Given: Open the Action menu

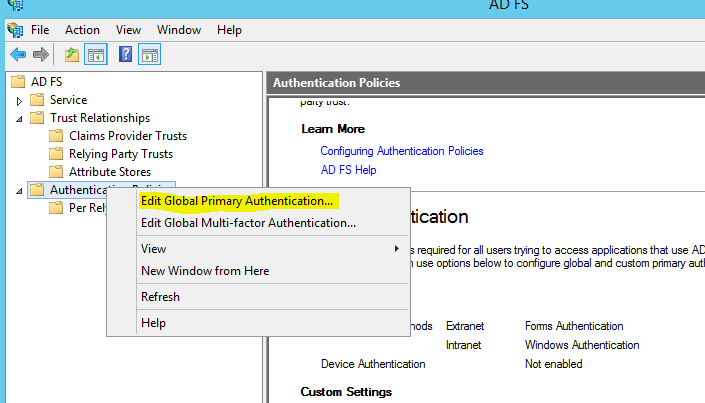Looking at the screenshot, I should (82, 30).
